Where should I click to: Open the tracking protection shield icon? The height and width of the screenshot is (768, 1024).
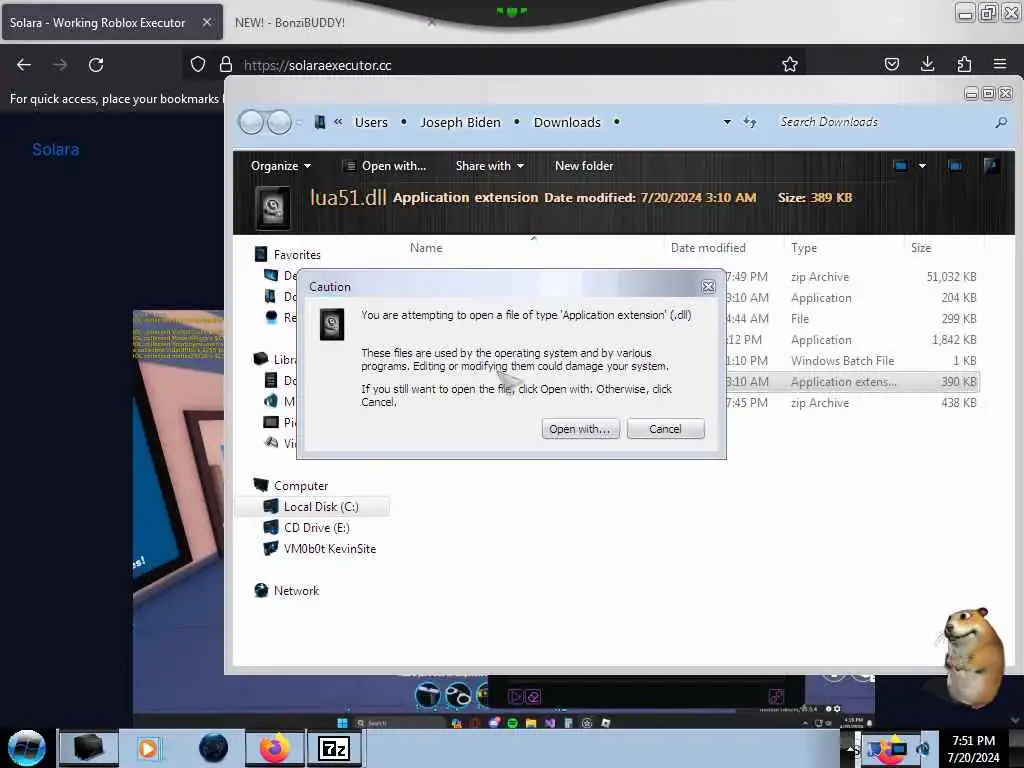(198, 64)
